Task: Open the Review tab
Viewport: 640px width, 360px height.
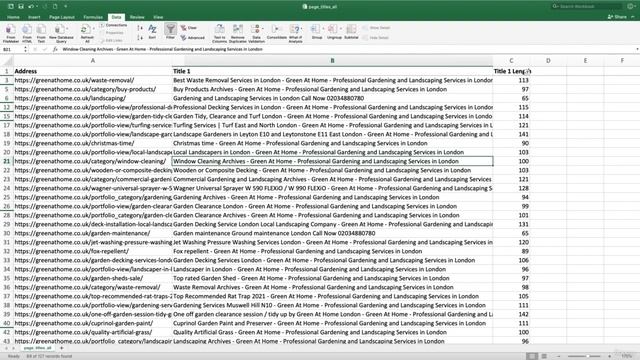Action: pos(137,17)
